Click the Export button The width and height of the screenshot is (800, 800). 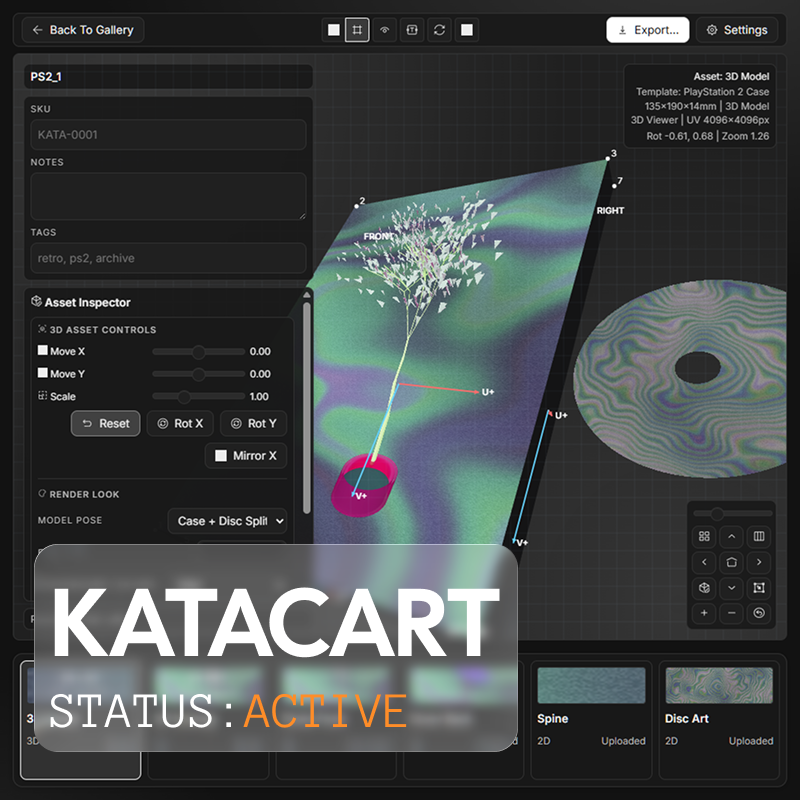click(x=647, y=30)
